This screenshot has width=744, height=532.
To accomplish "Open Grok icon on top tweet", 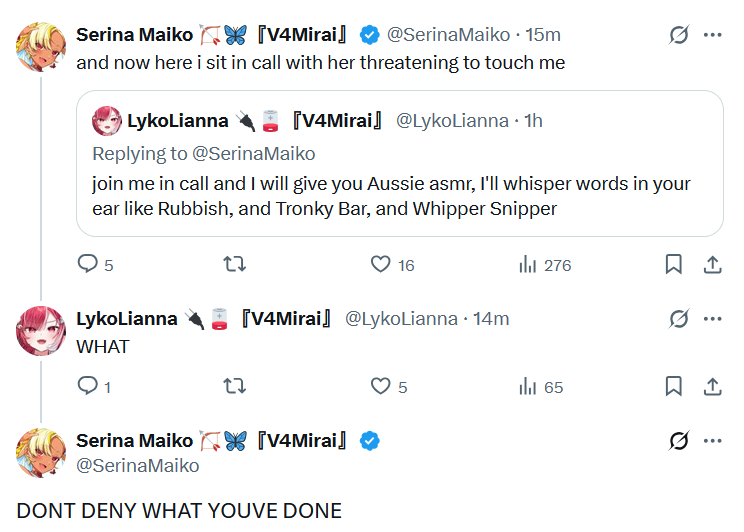I will pyautogui.click(x=679, y=35).
